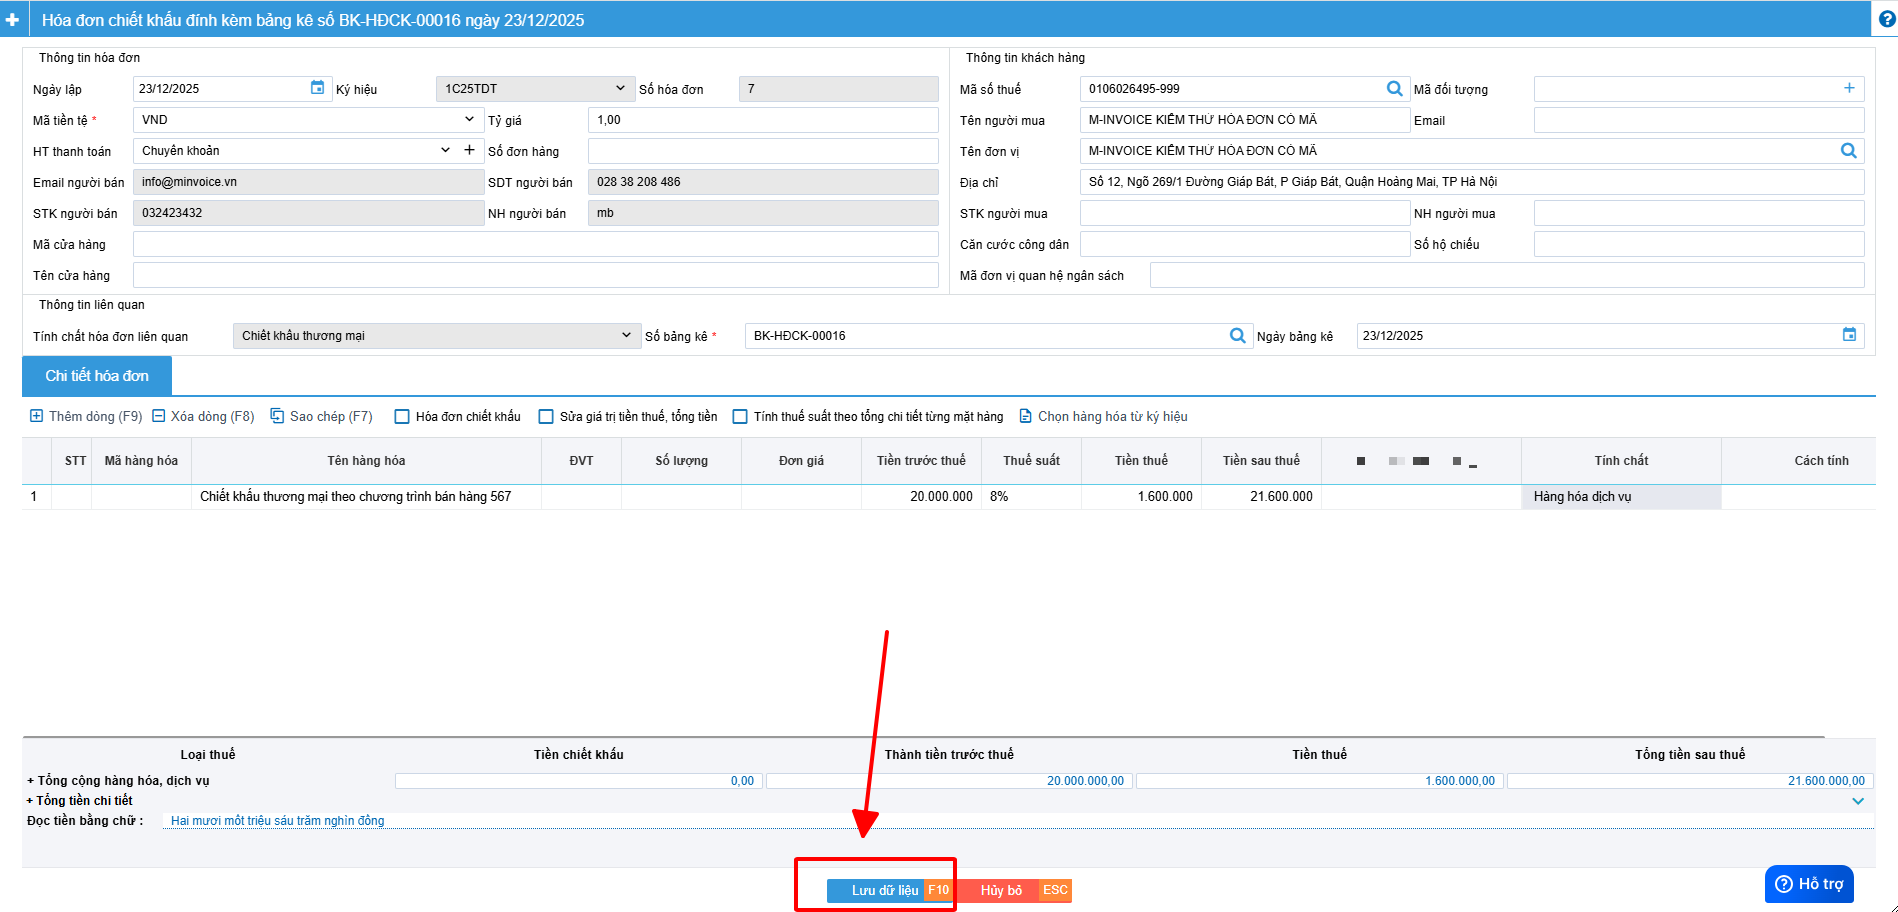Toggle Tính thuế suất theo tổng chi tiết
This screenshot has height=912, width=1898.
(740, 417)
